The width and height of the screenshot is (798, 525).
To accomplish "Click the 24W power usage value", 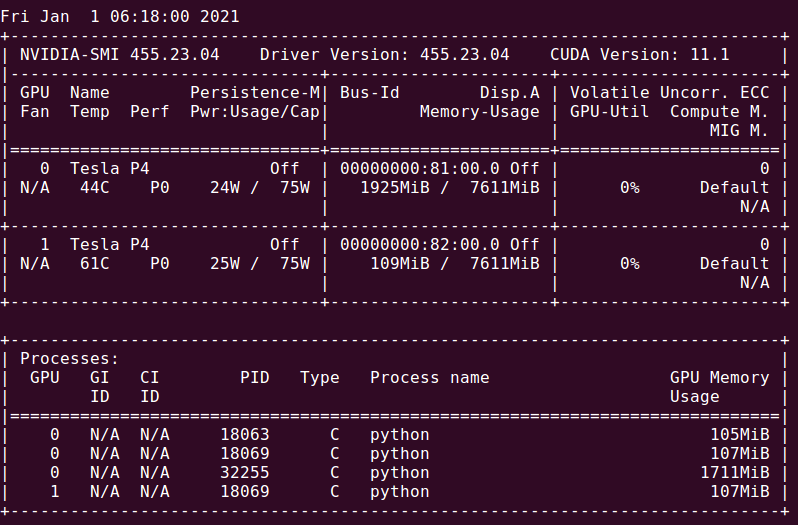I will pos(225,188).
